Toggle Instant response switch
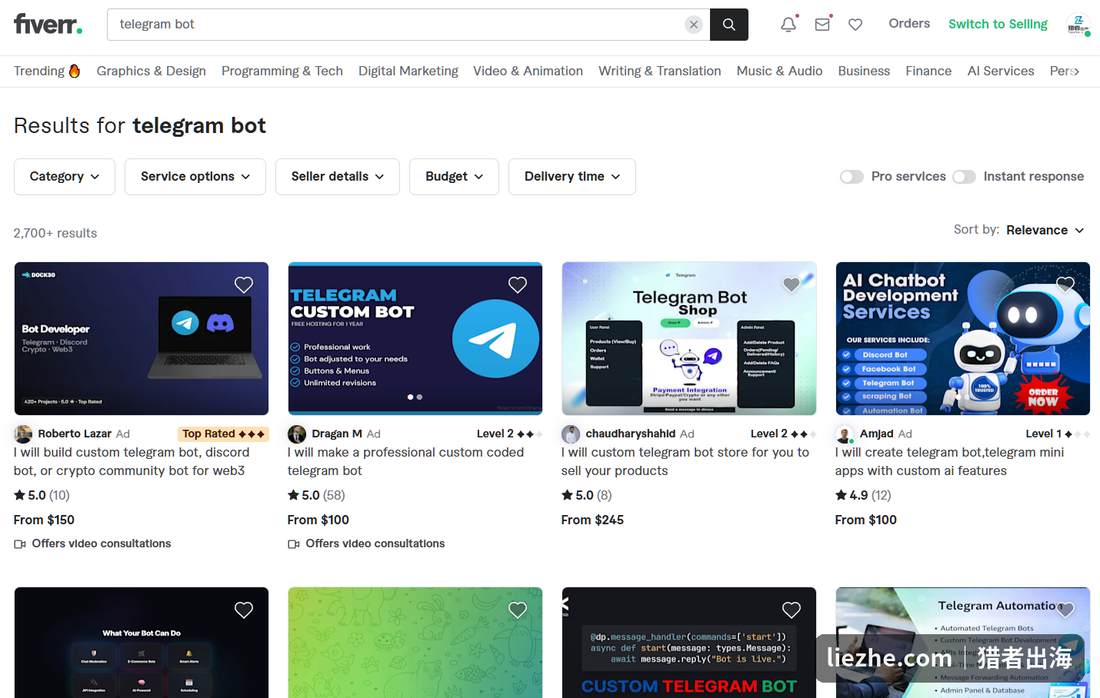Image resolution: width=1100 pixels, height=698 pixels. 964,177
